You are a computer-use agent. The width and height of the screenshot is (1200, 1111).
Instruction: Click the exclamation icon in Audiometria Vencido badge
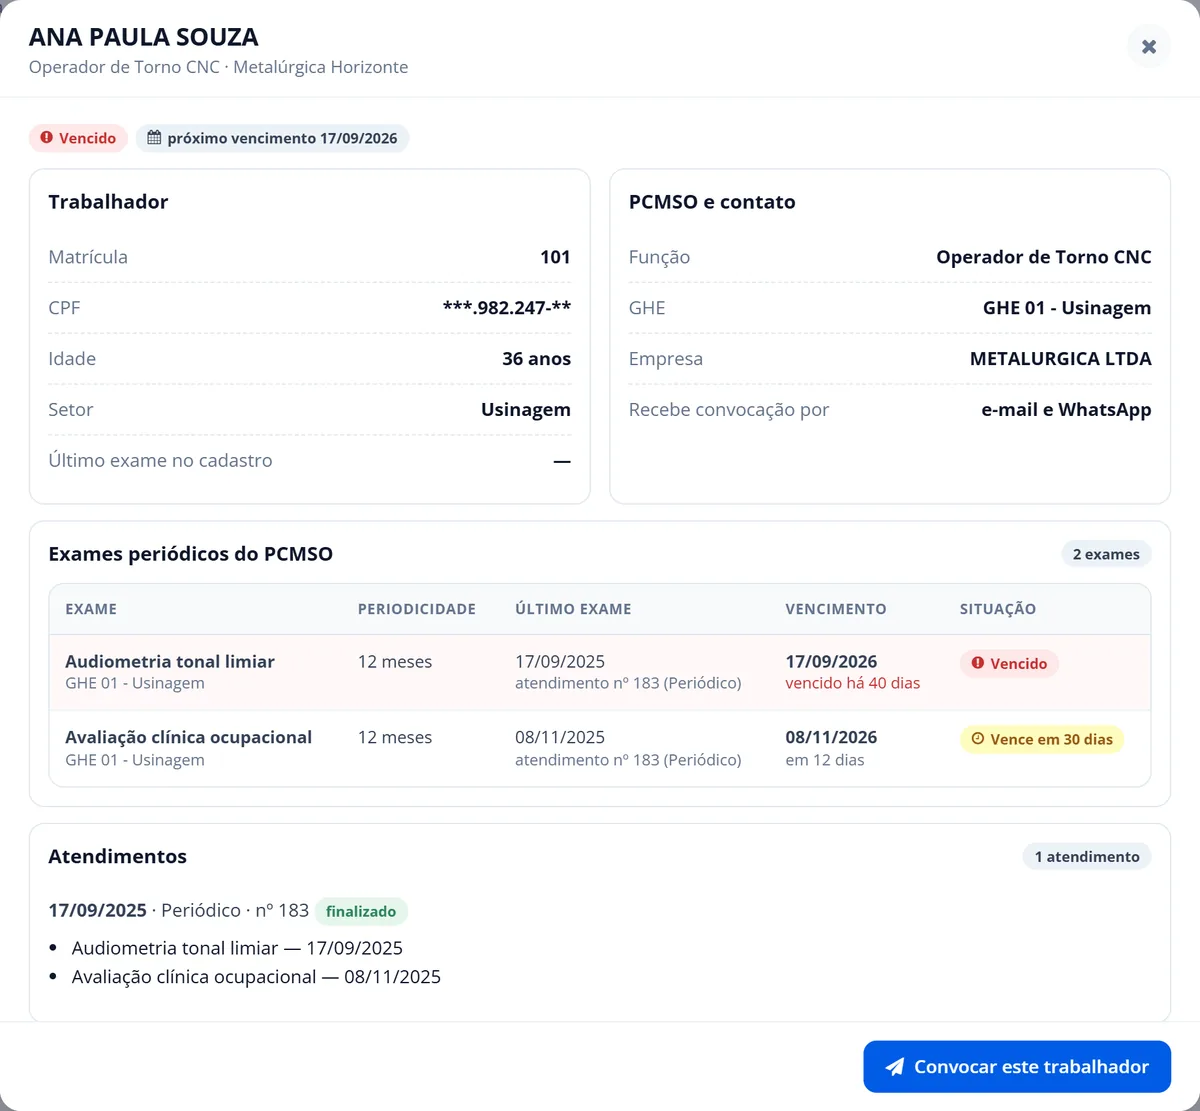pos(978,663)
